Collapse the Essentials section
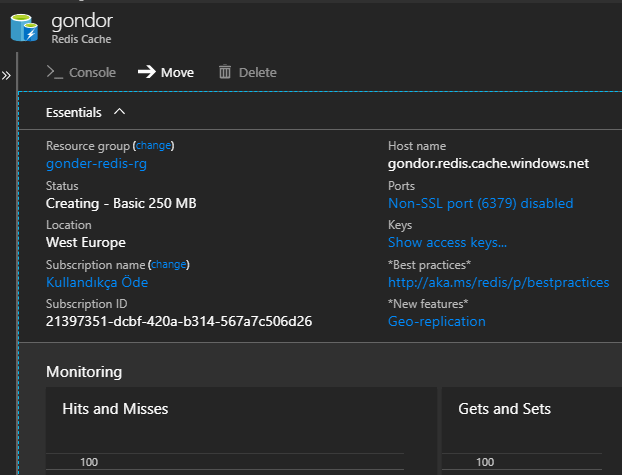The image size is (622, 475). [119, 112]
